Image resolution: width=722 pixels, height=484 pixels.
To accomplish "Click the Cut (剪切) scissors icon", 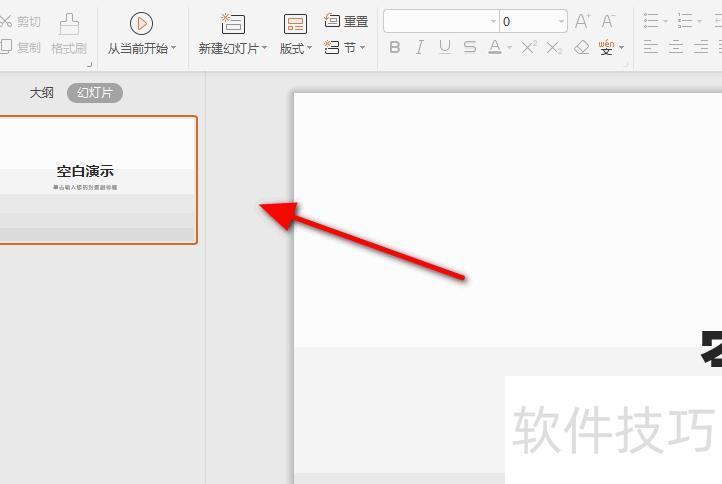I will tap(6, 21).
